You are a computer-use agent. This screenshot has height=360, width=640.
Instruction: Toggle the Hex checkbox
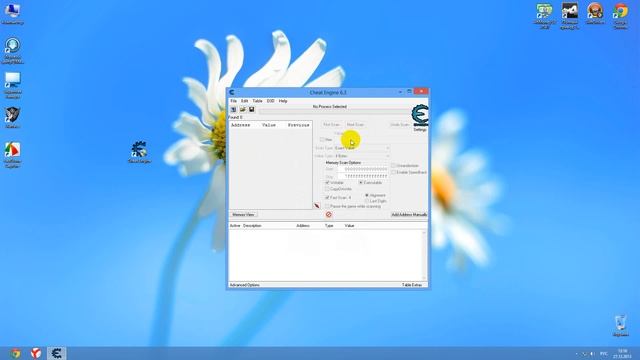[322, 140]
